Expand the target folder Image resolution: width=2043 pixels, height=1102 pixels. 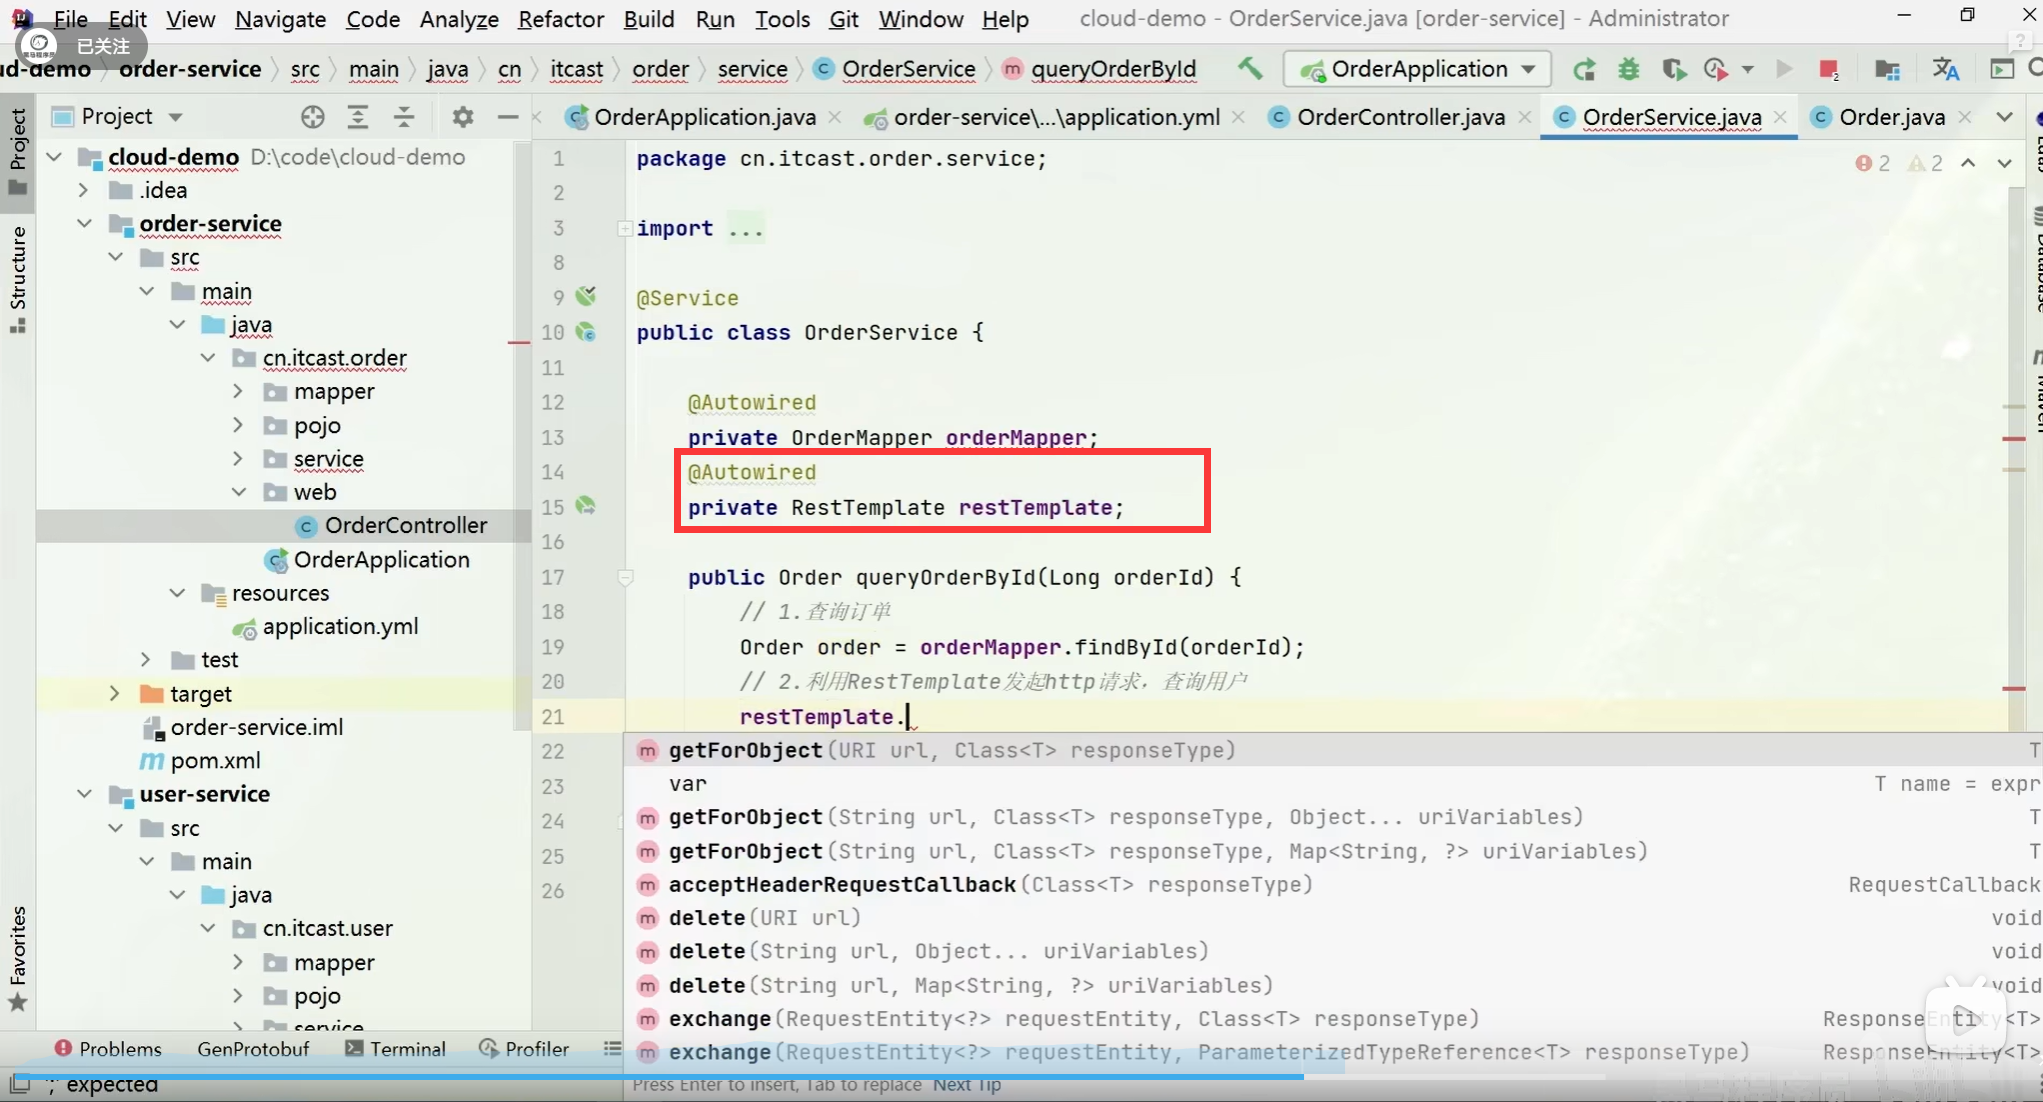[x=115, y=693]
